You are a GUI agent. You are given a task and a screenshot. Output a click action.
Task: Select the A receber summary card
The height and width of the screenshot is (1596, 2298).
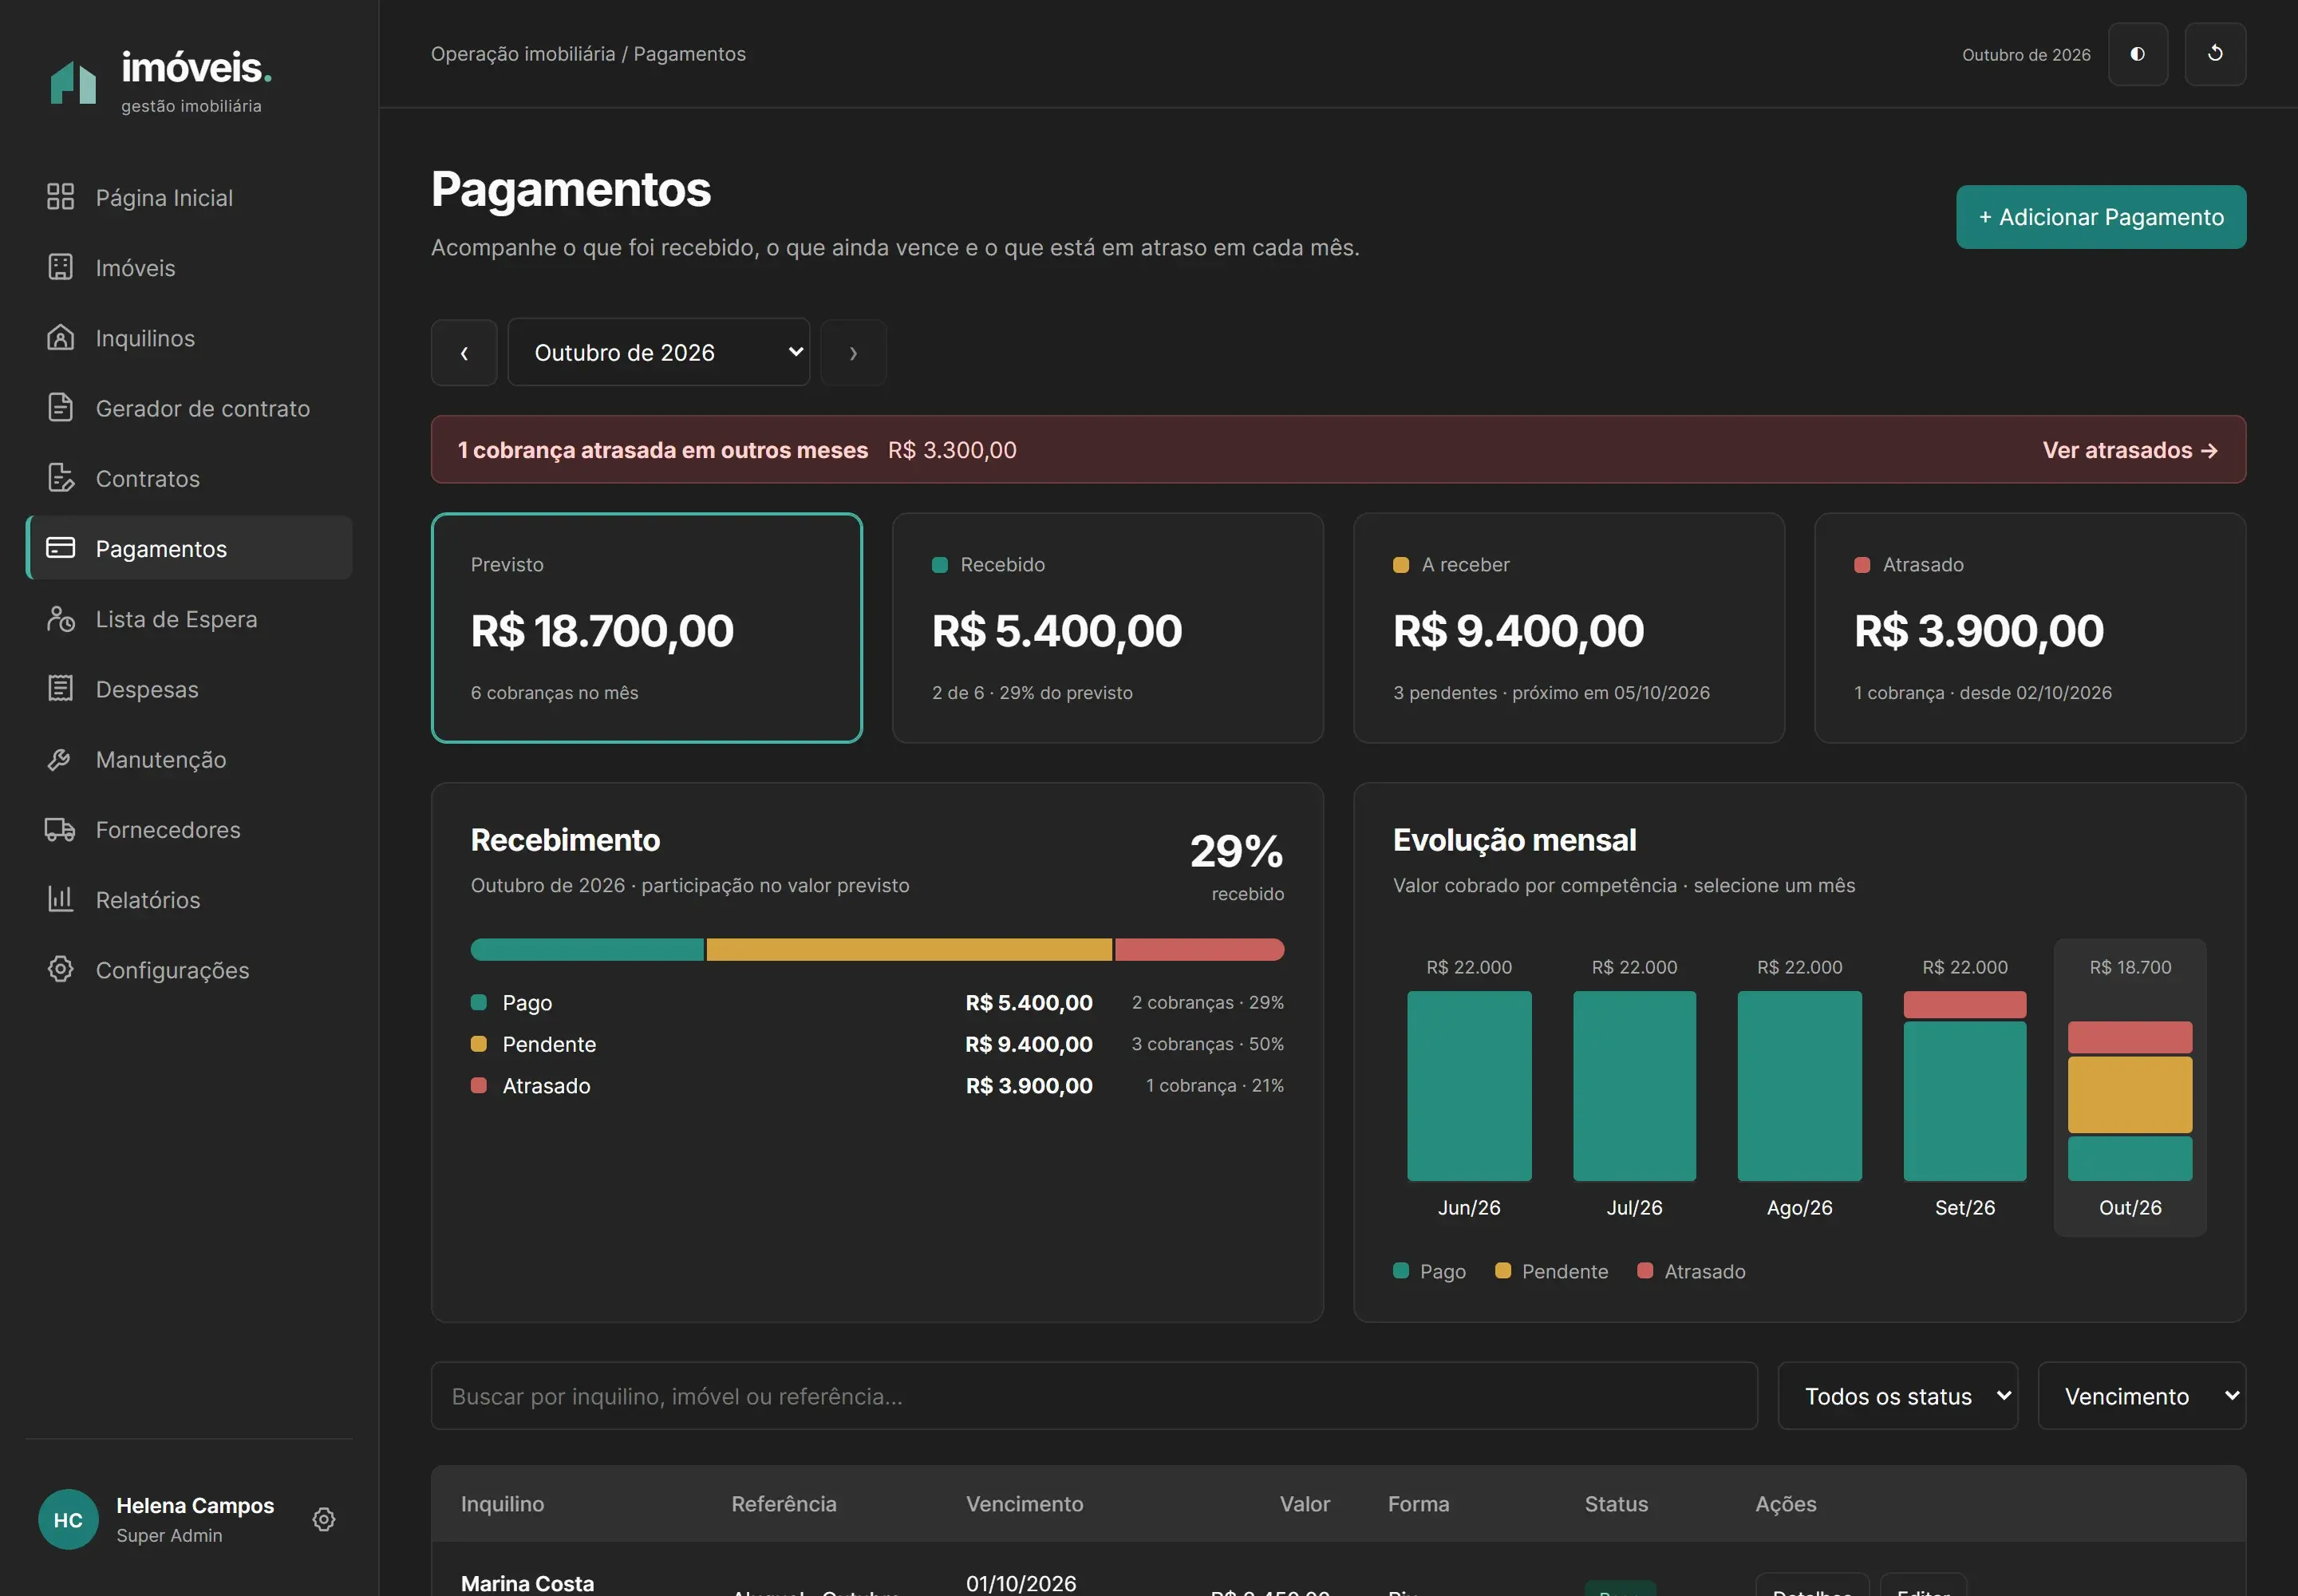coord(1569,628)
